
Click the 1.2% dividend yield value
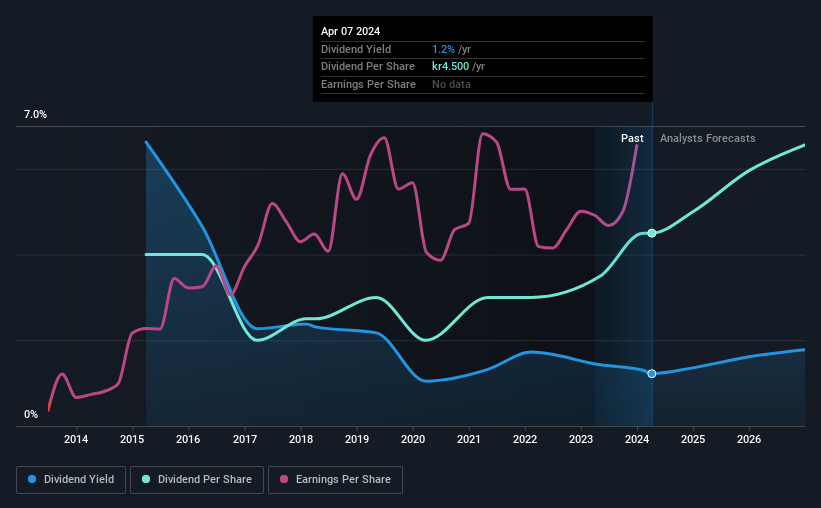pos(443,49)
